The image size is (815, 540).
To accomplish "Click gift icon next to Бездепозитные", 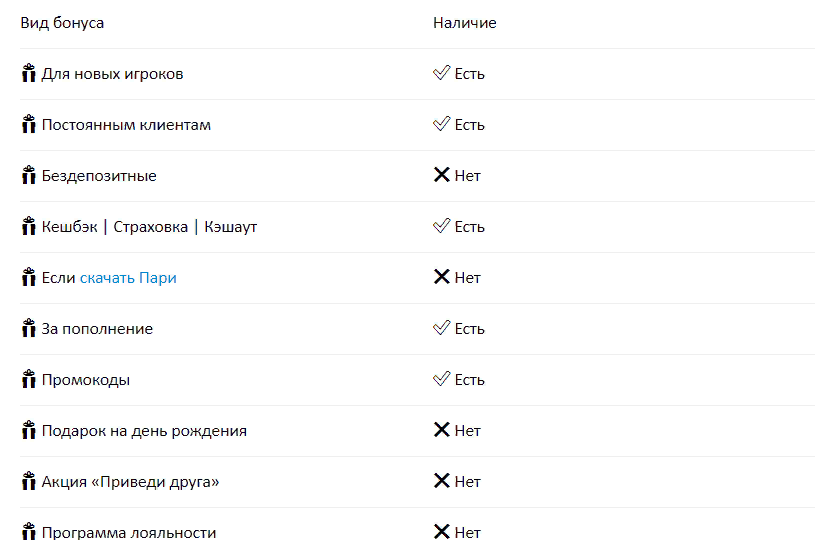I will pyautogui.click(x=29, y=175).
